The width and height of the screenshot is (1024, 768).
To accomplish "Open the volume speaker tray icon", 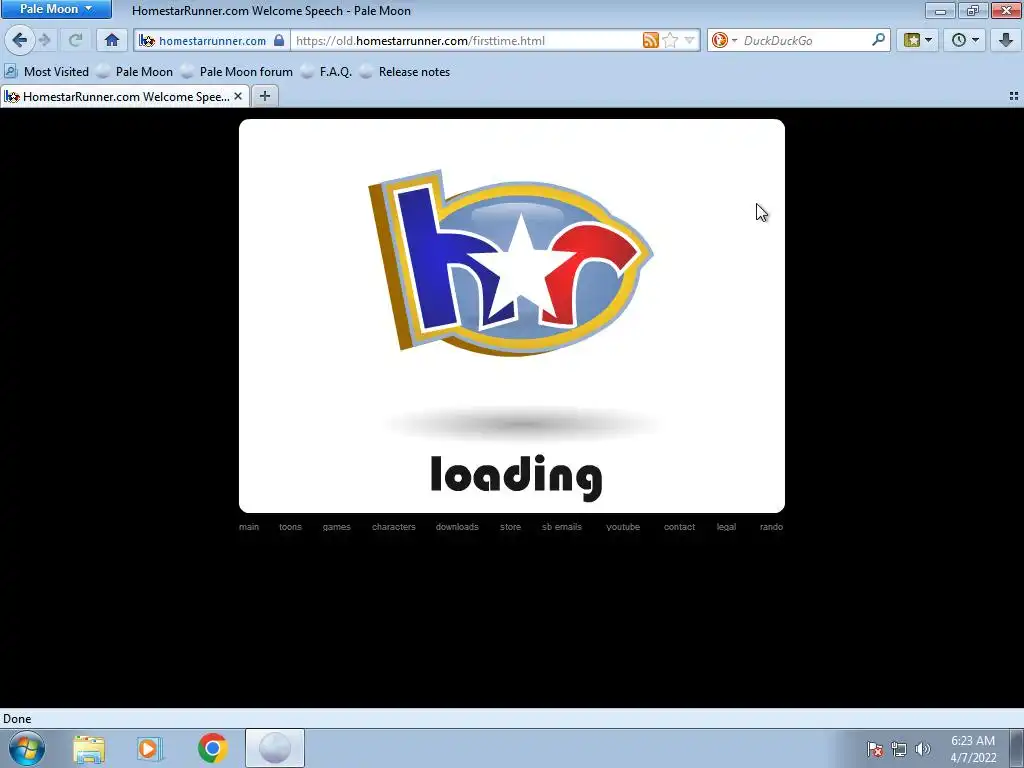I will point(922,749).
